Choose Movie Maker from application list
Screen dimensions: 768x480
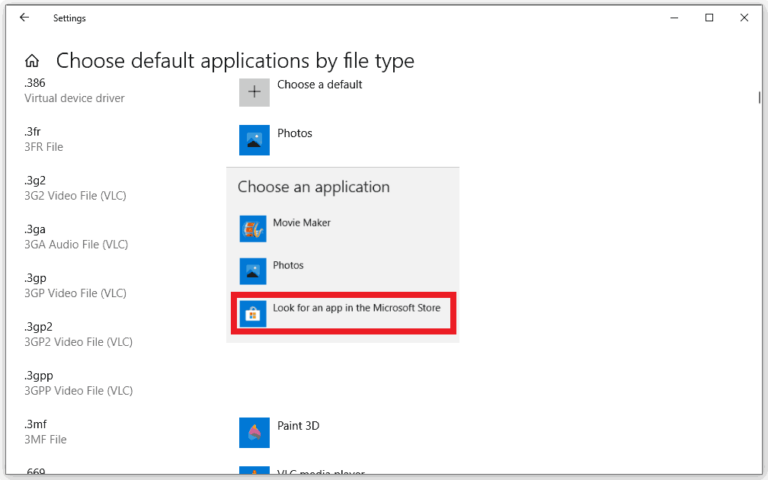coord(301,223)
